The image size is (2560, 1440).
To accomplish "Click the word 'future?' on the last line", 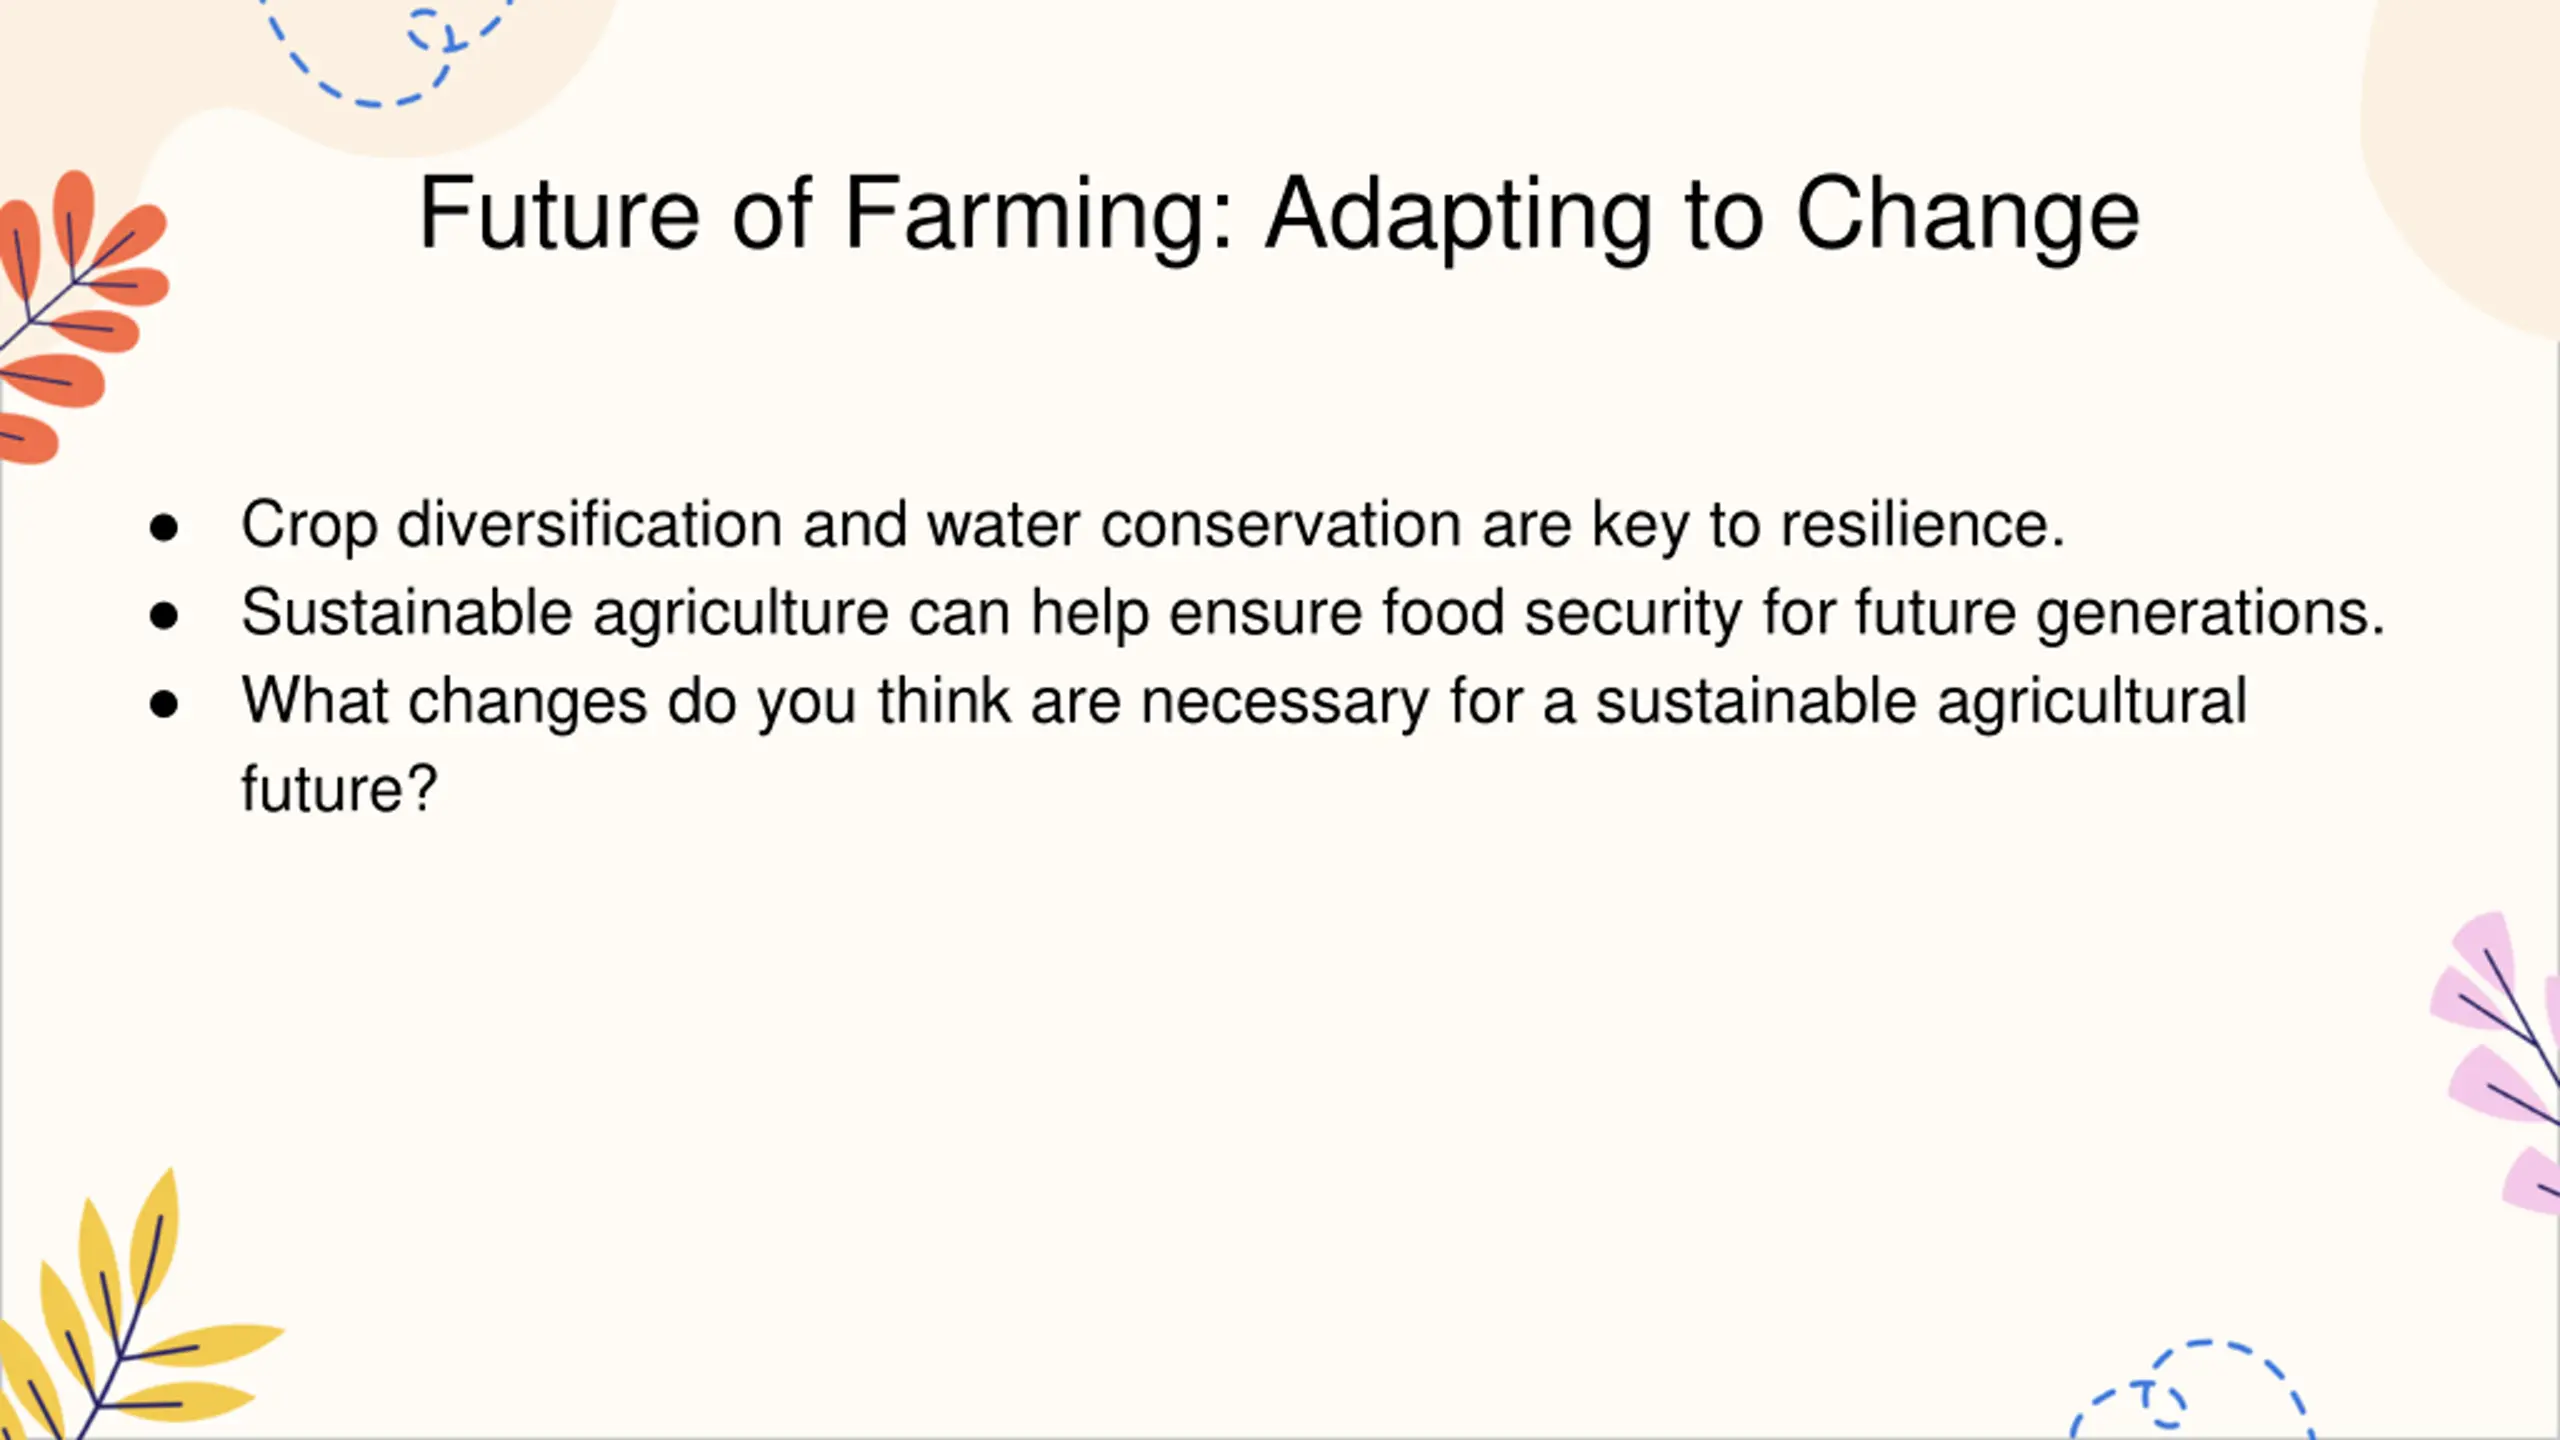I will click(340, 789).
